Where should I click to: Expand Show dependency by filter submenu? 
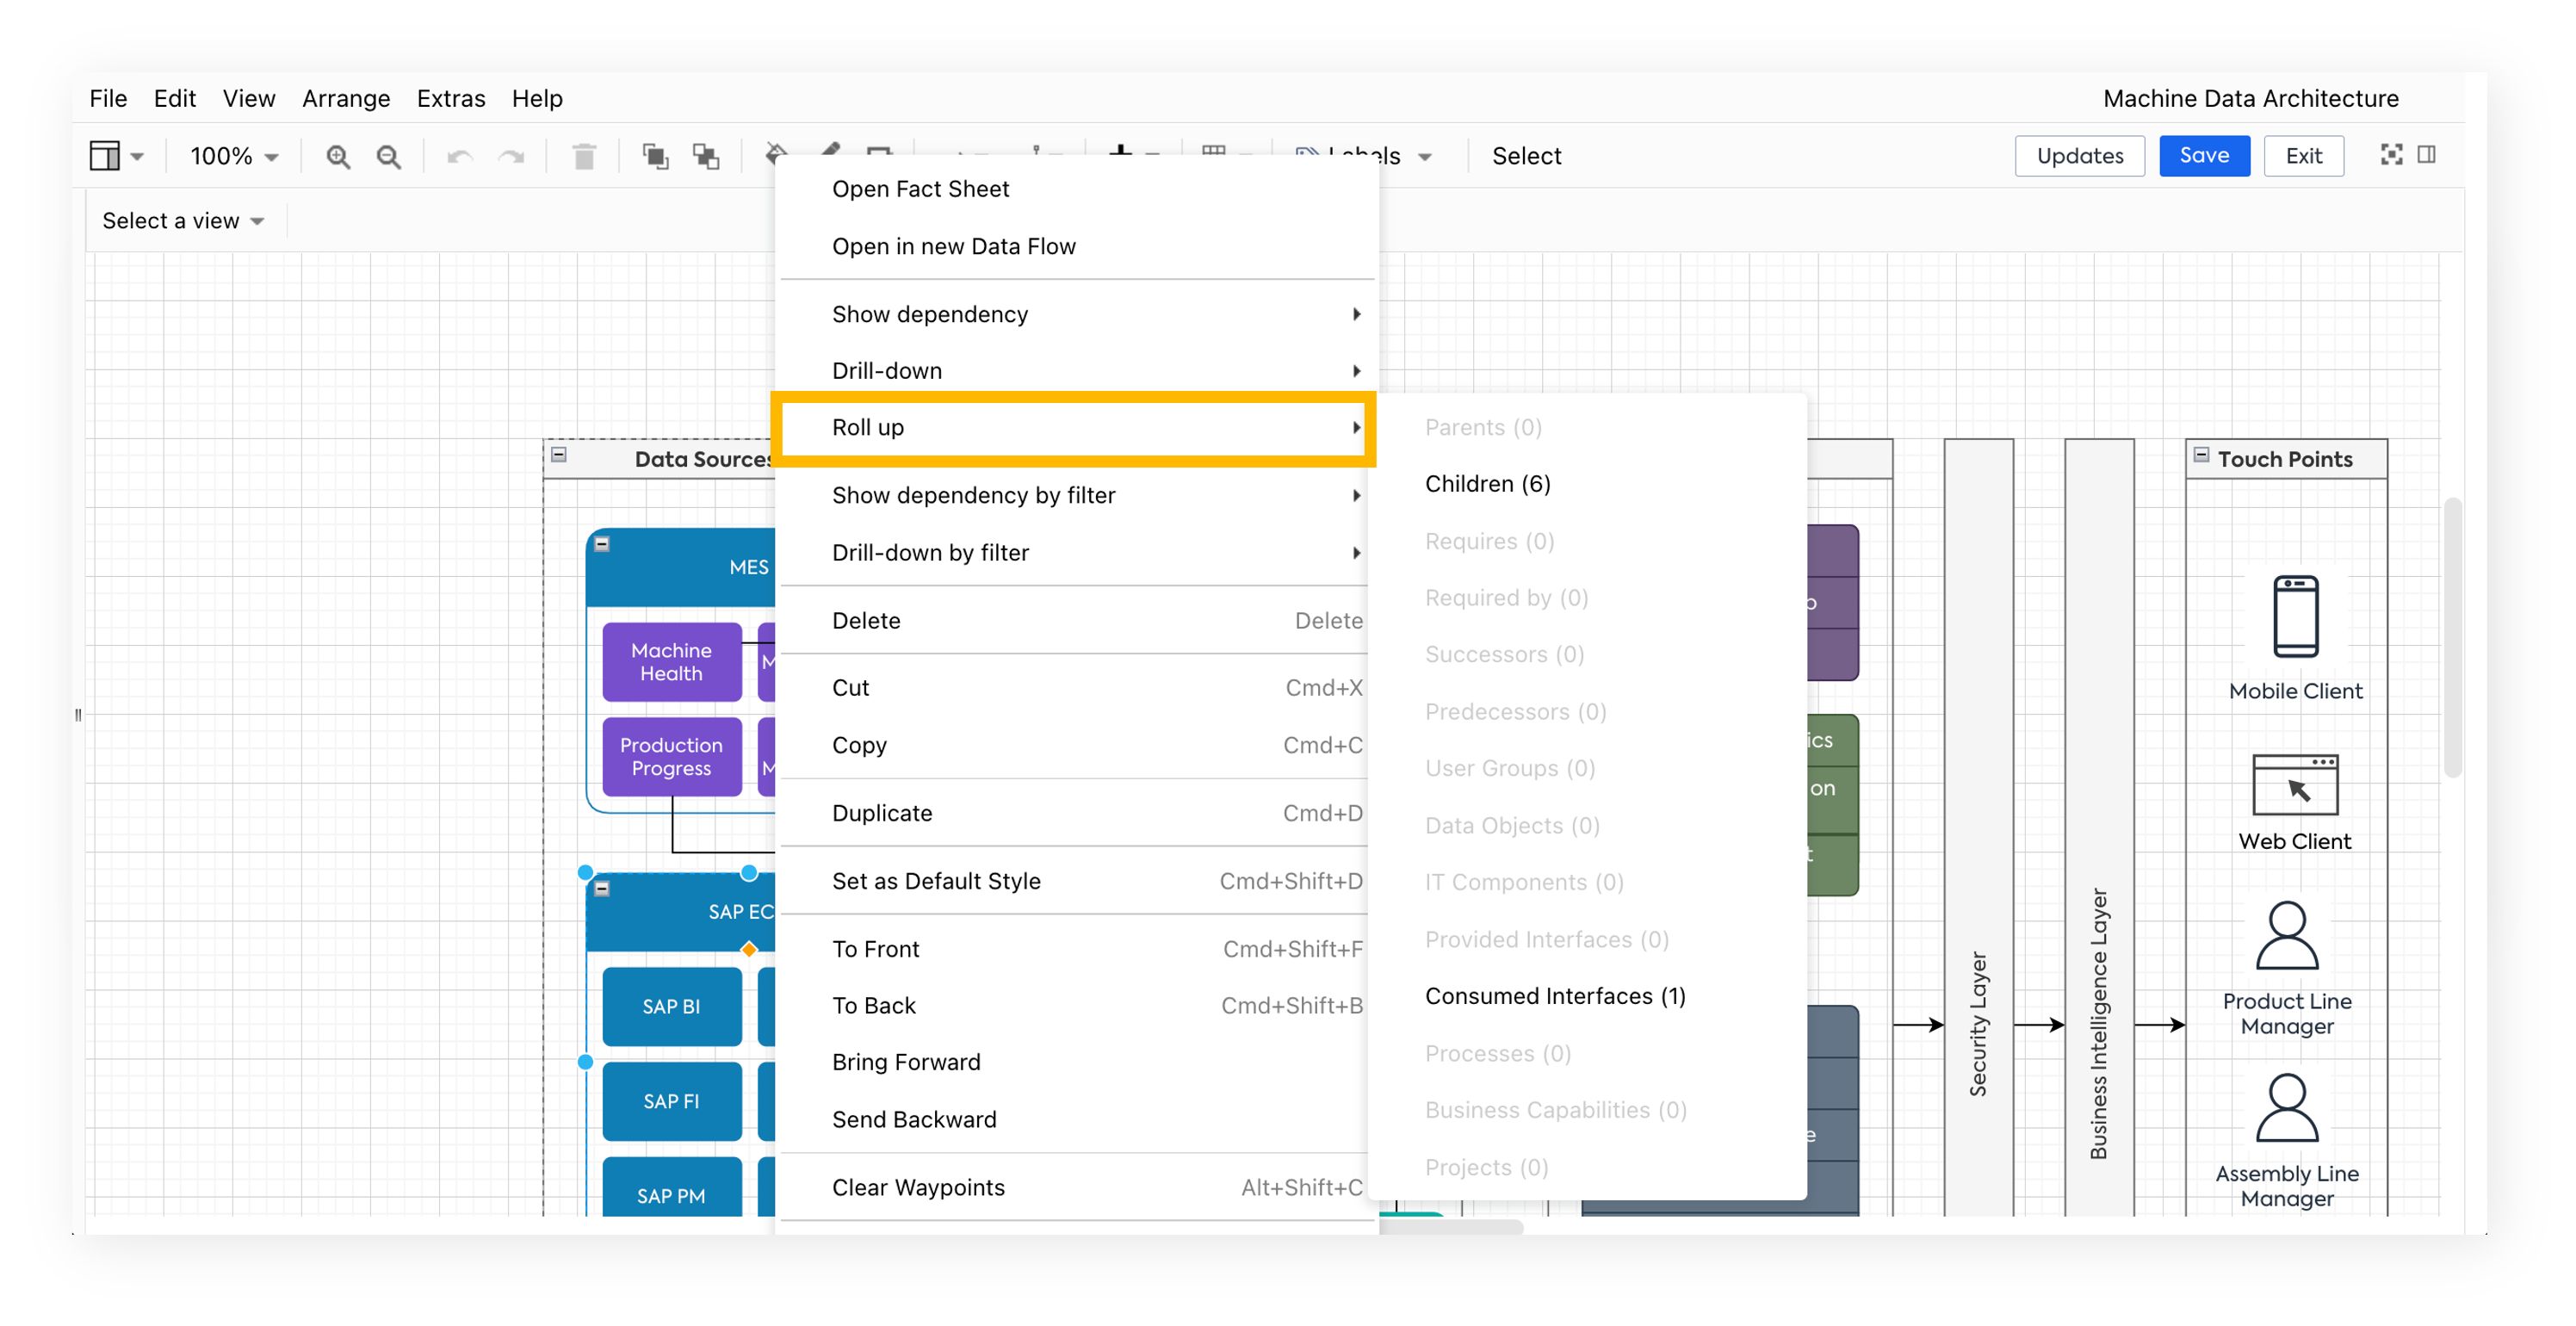[1076, 495]
